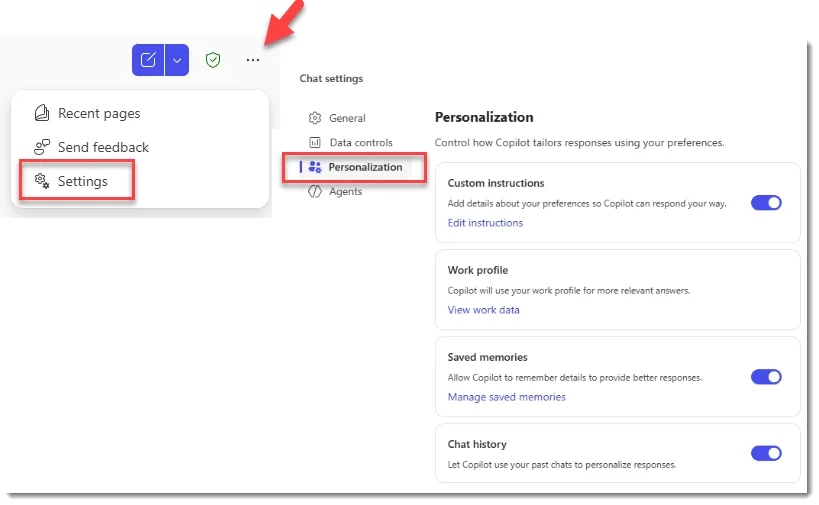Open the Personalization settings tab
This screenshot has width=819, height=505.
364,167
